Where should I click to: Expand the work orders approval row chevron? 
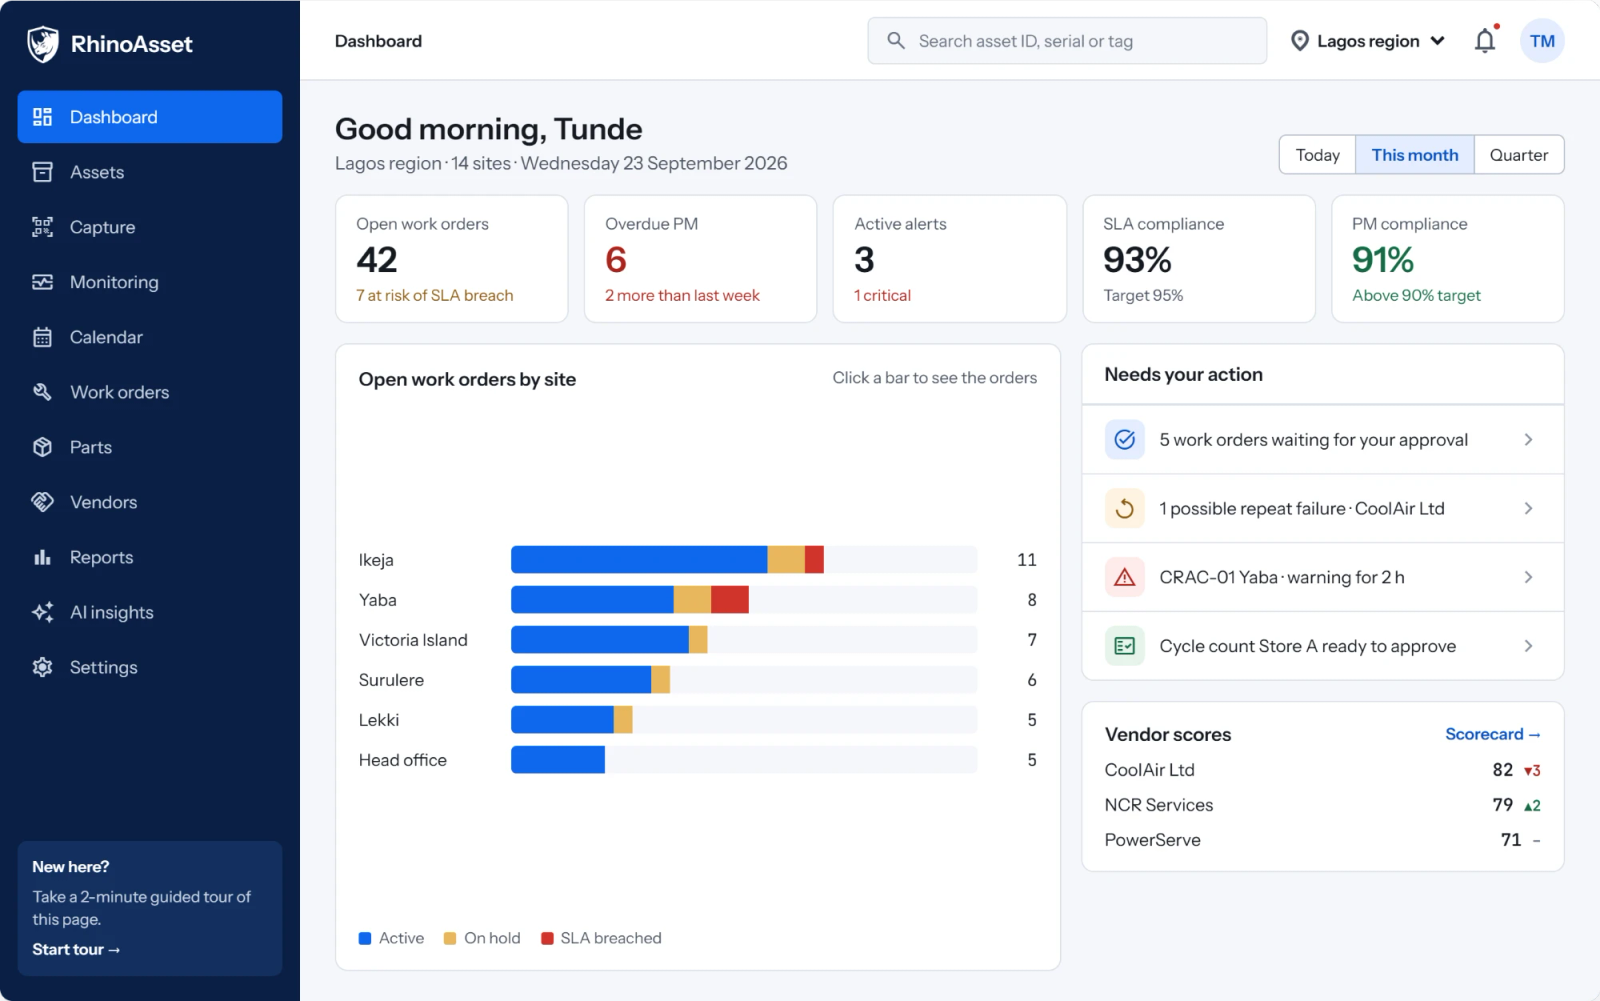(x=1528, y=440)
